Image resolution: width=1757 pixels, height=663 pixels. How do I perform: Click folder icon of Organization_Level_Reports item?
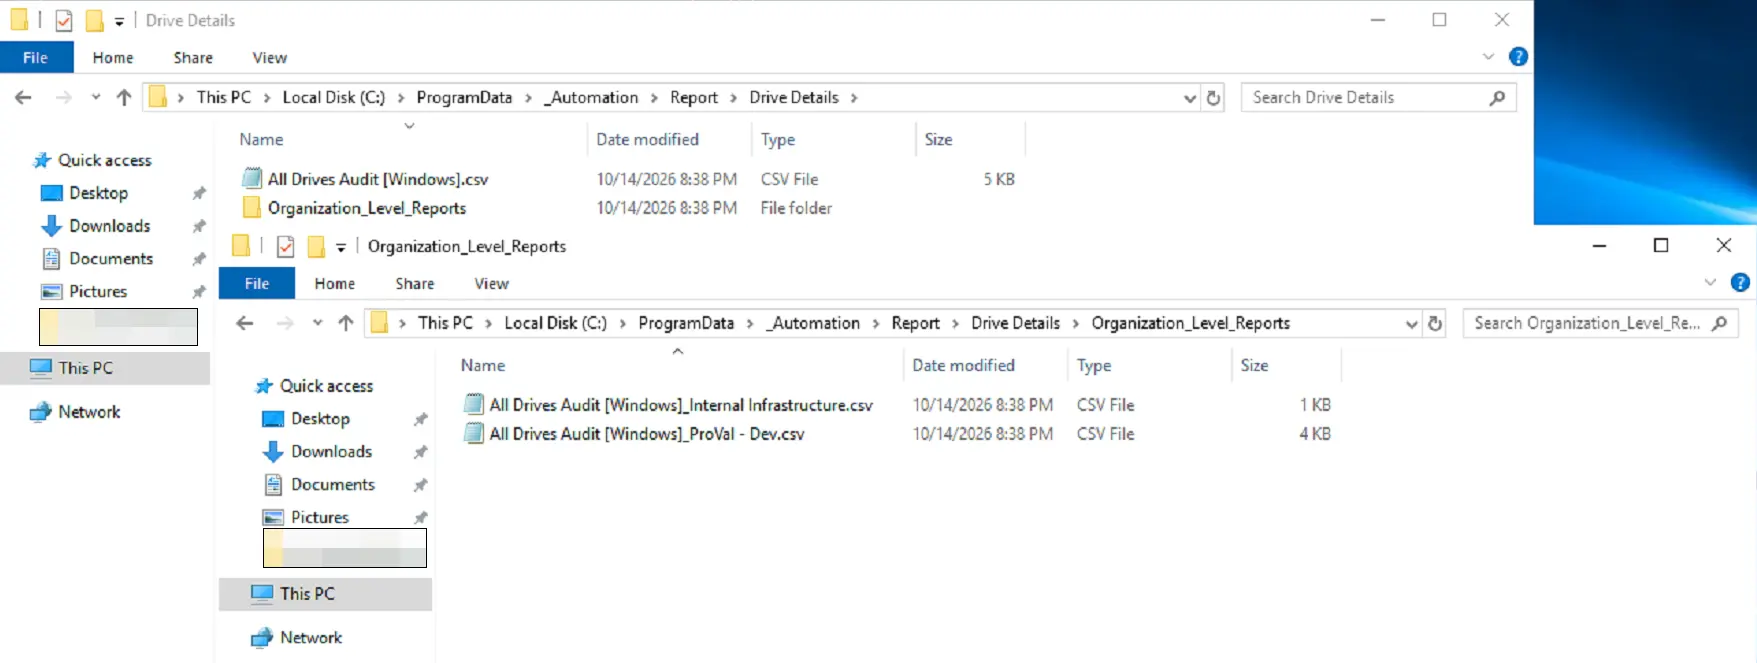click(x=252, y=208)
